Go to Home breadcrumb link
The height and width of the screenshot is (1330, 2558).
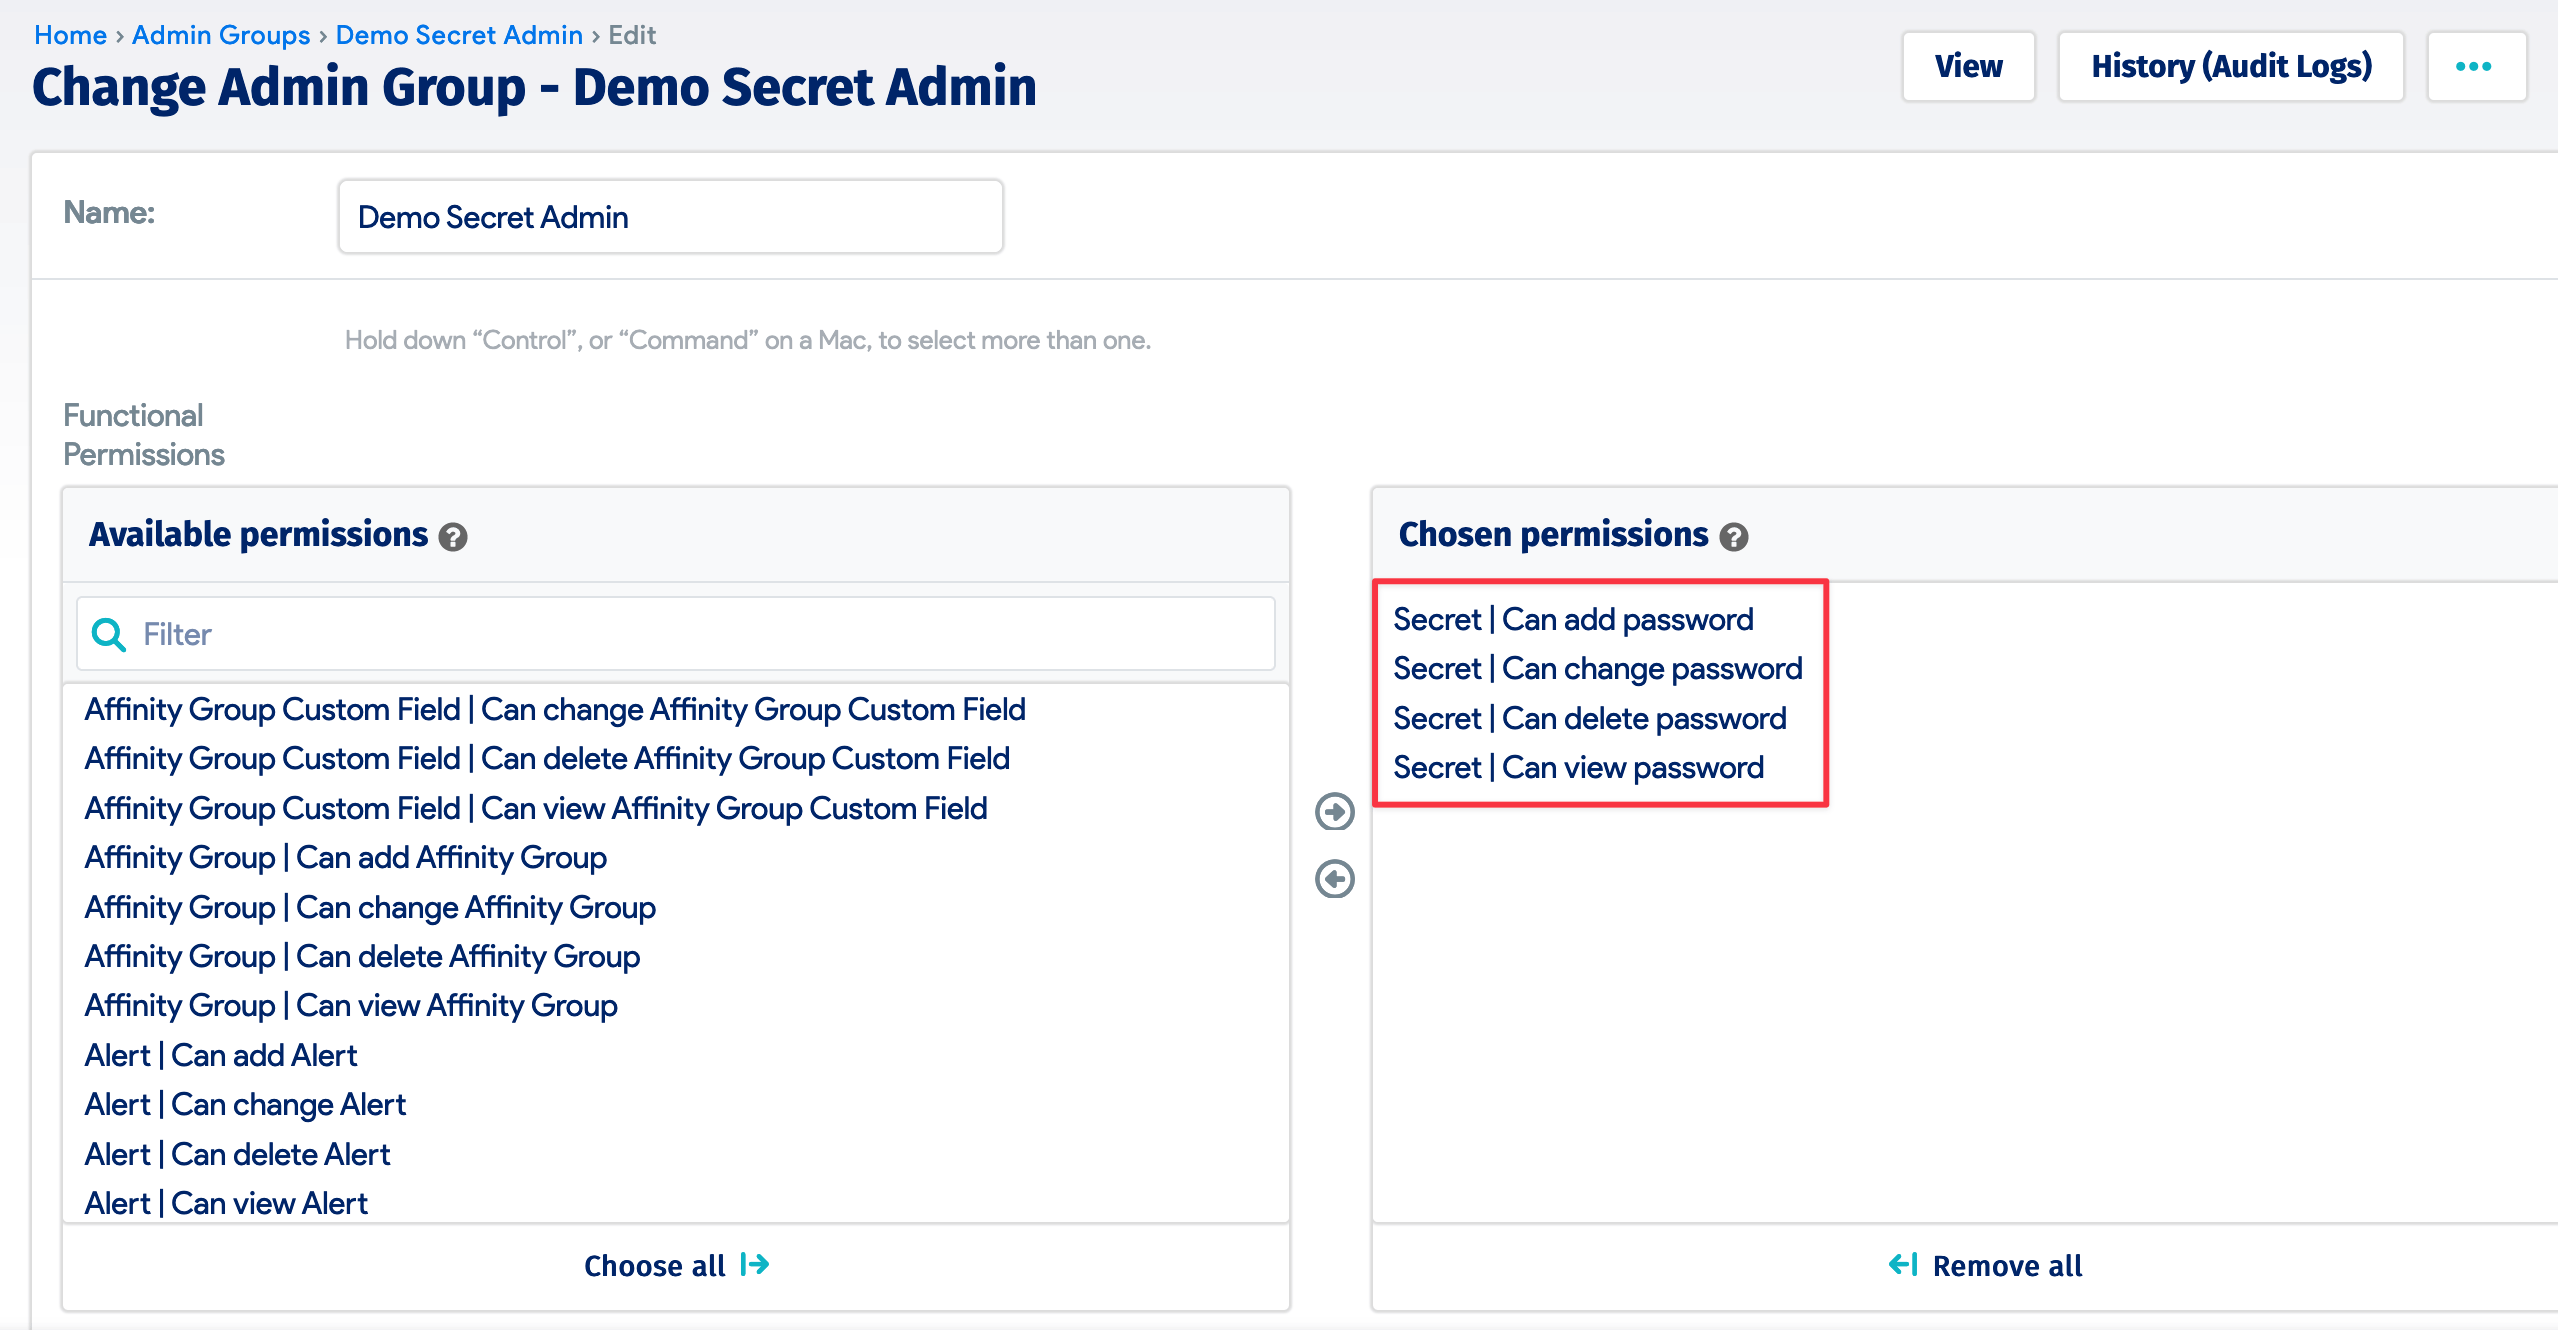(x=70, y=35)
